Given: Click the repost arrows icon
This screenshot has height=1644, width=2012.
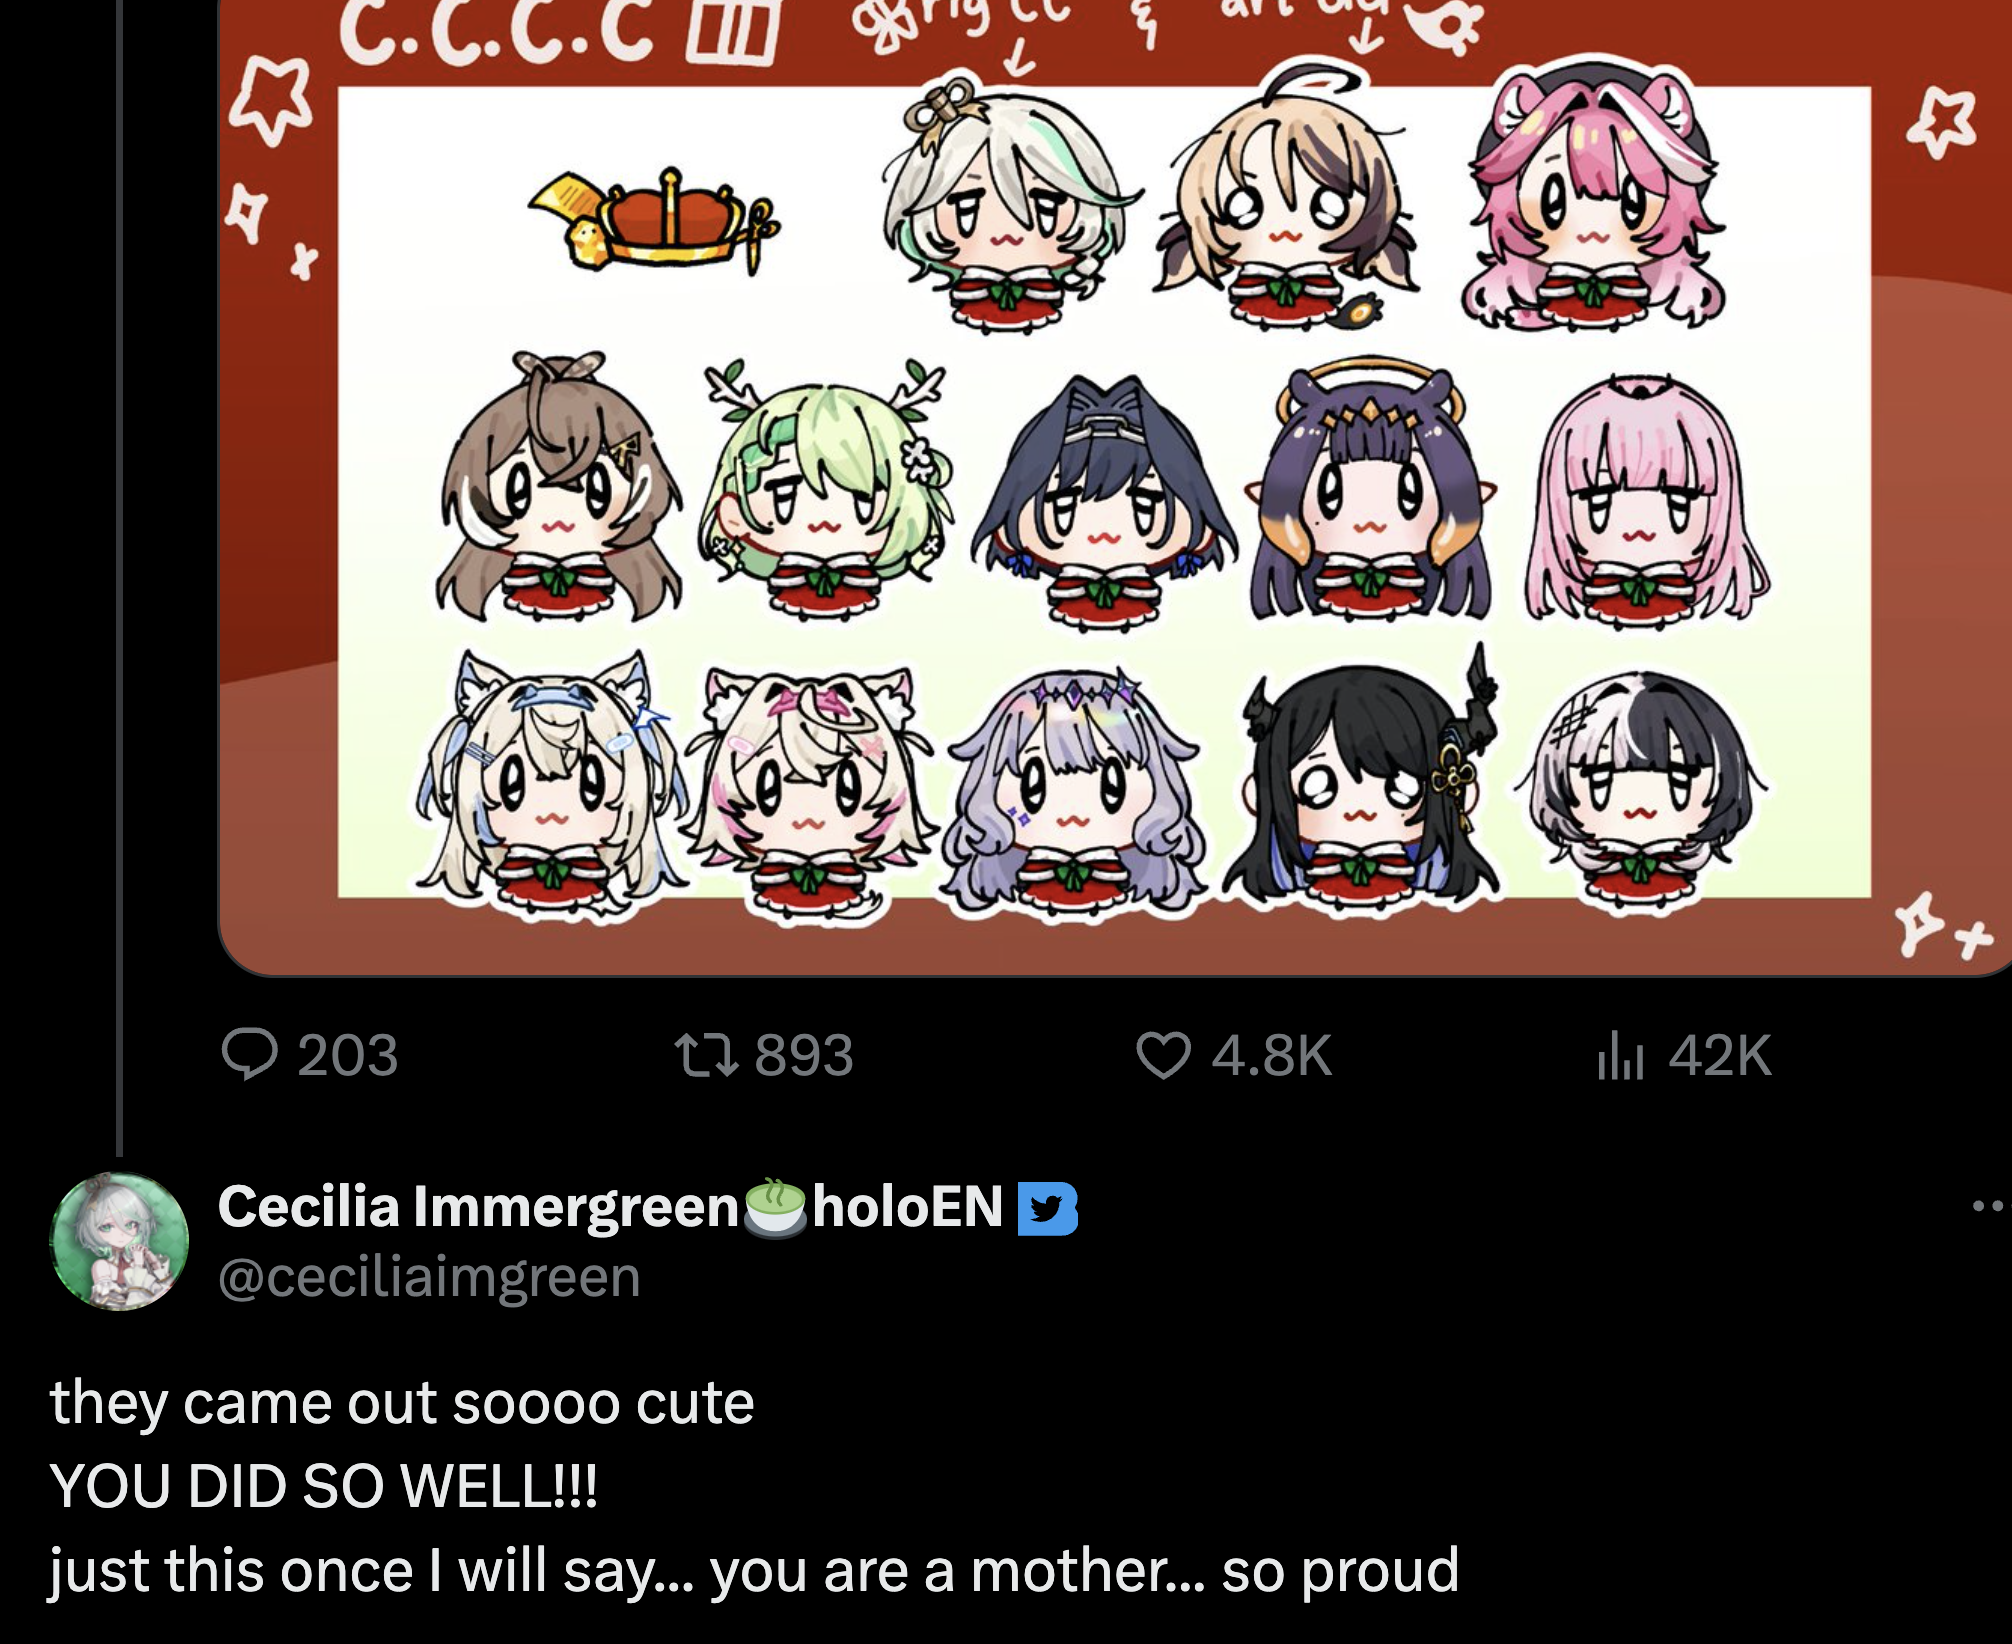Looking at the screenshot, I should click(707, 1055).
